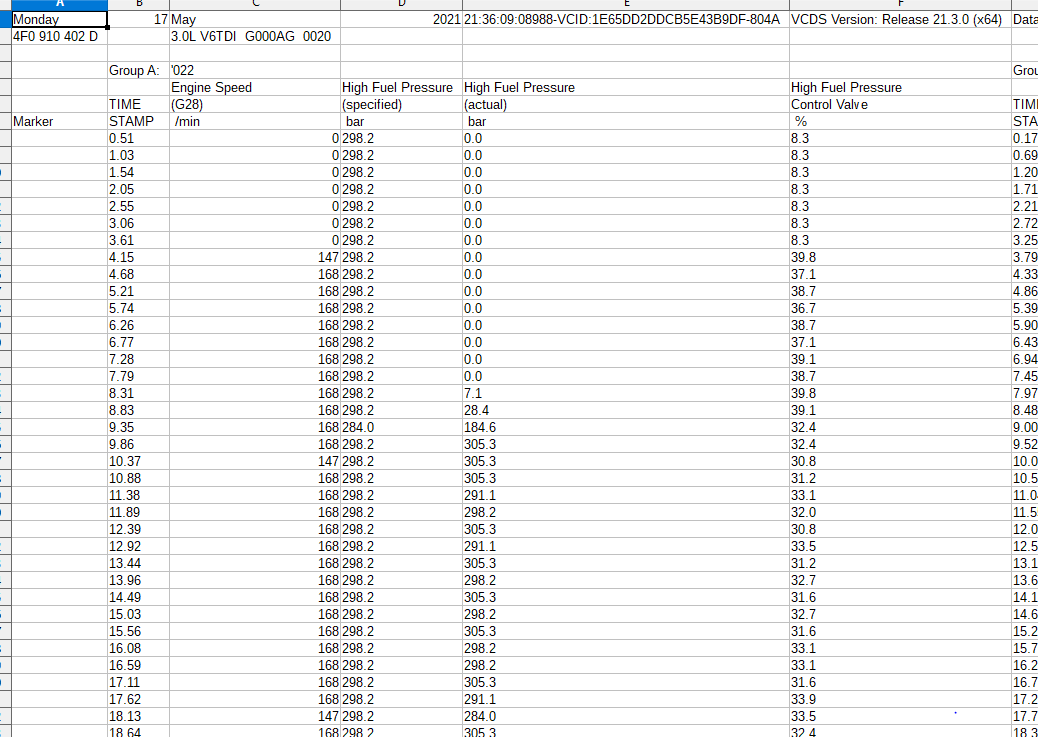Click the actual pressure value 184.6
Image resolution: width=1038 pixels, height=737 pixels.
tap(625, 428)
